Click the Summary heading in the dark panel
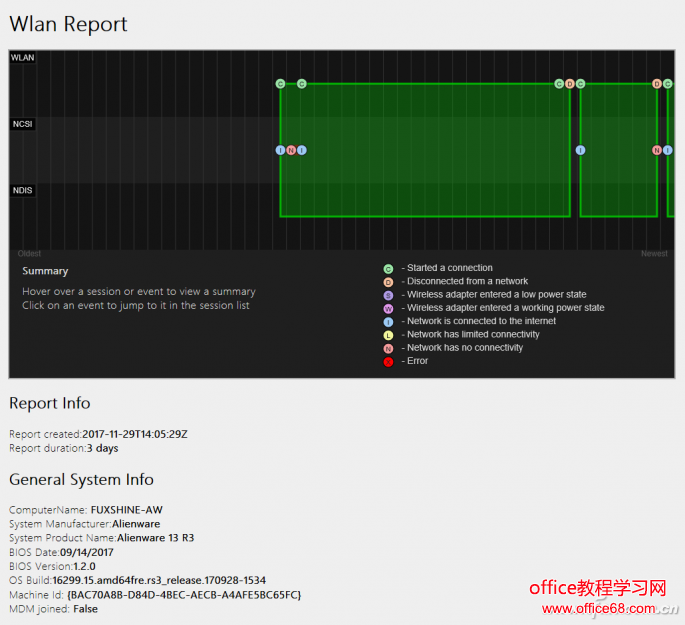 (x=45, y=271)
